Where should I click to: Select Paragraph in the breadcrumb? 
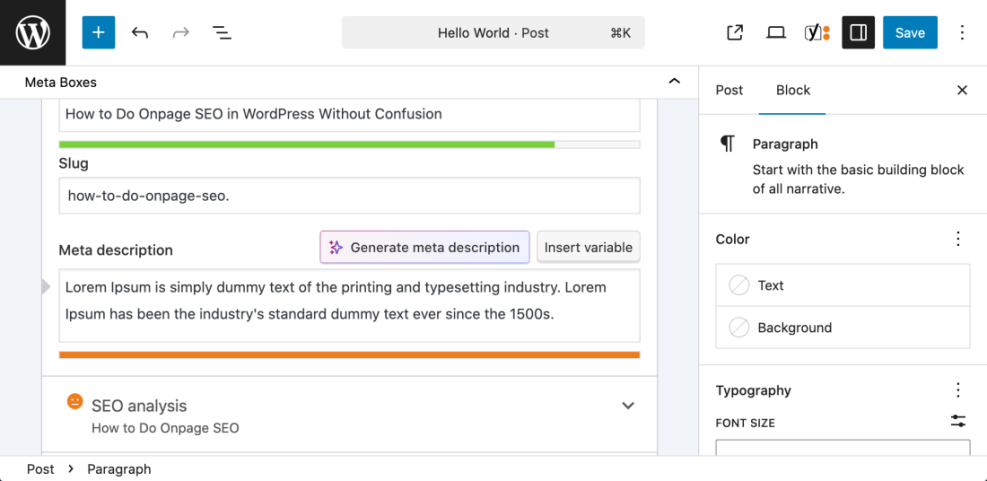click(119, 469)
